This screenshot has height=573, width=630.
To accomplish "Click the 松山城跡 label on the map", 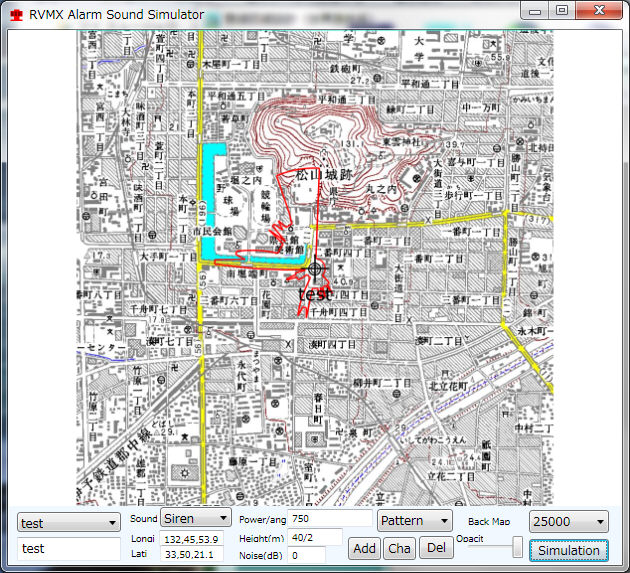I will coord(329,175).
